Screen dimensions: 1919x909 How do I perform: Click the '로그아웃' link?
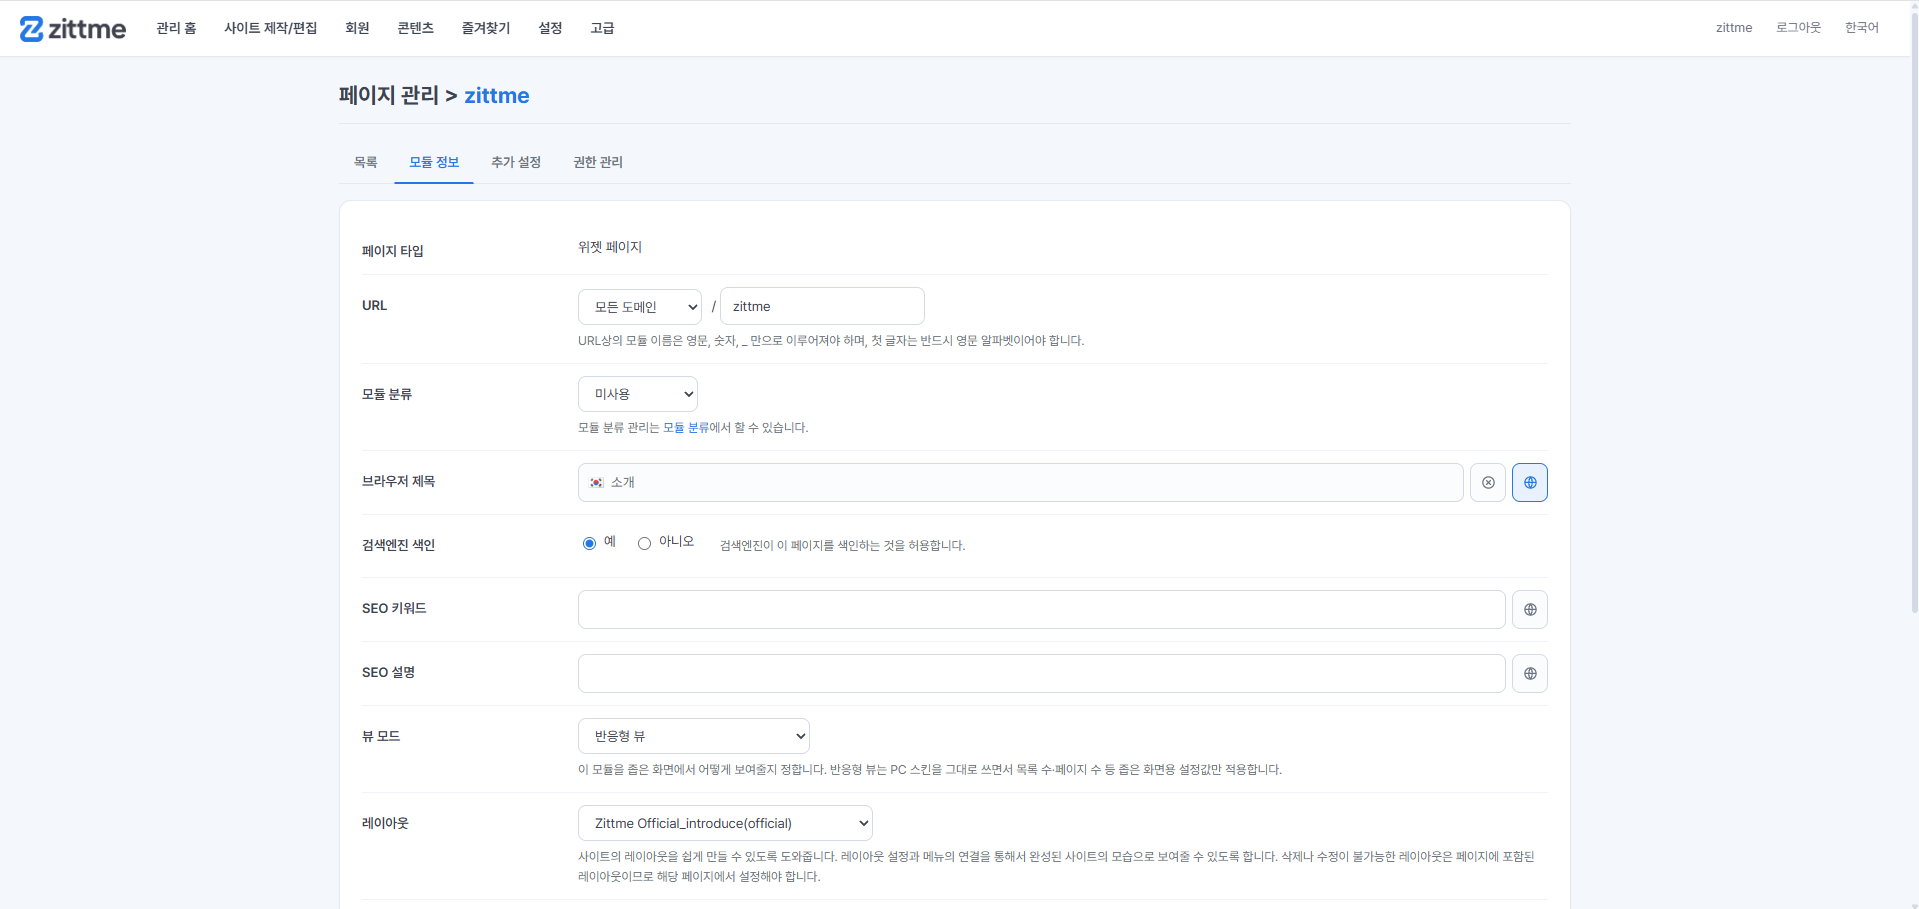click(1798, 28)
